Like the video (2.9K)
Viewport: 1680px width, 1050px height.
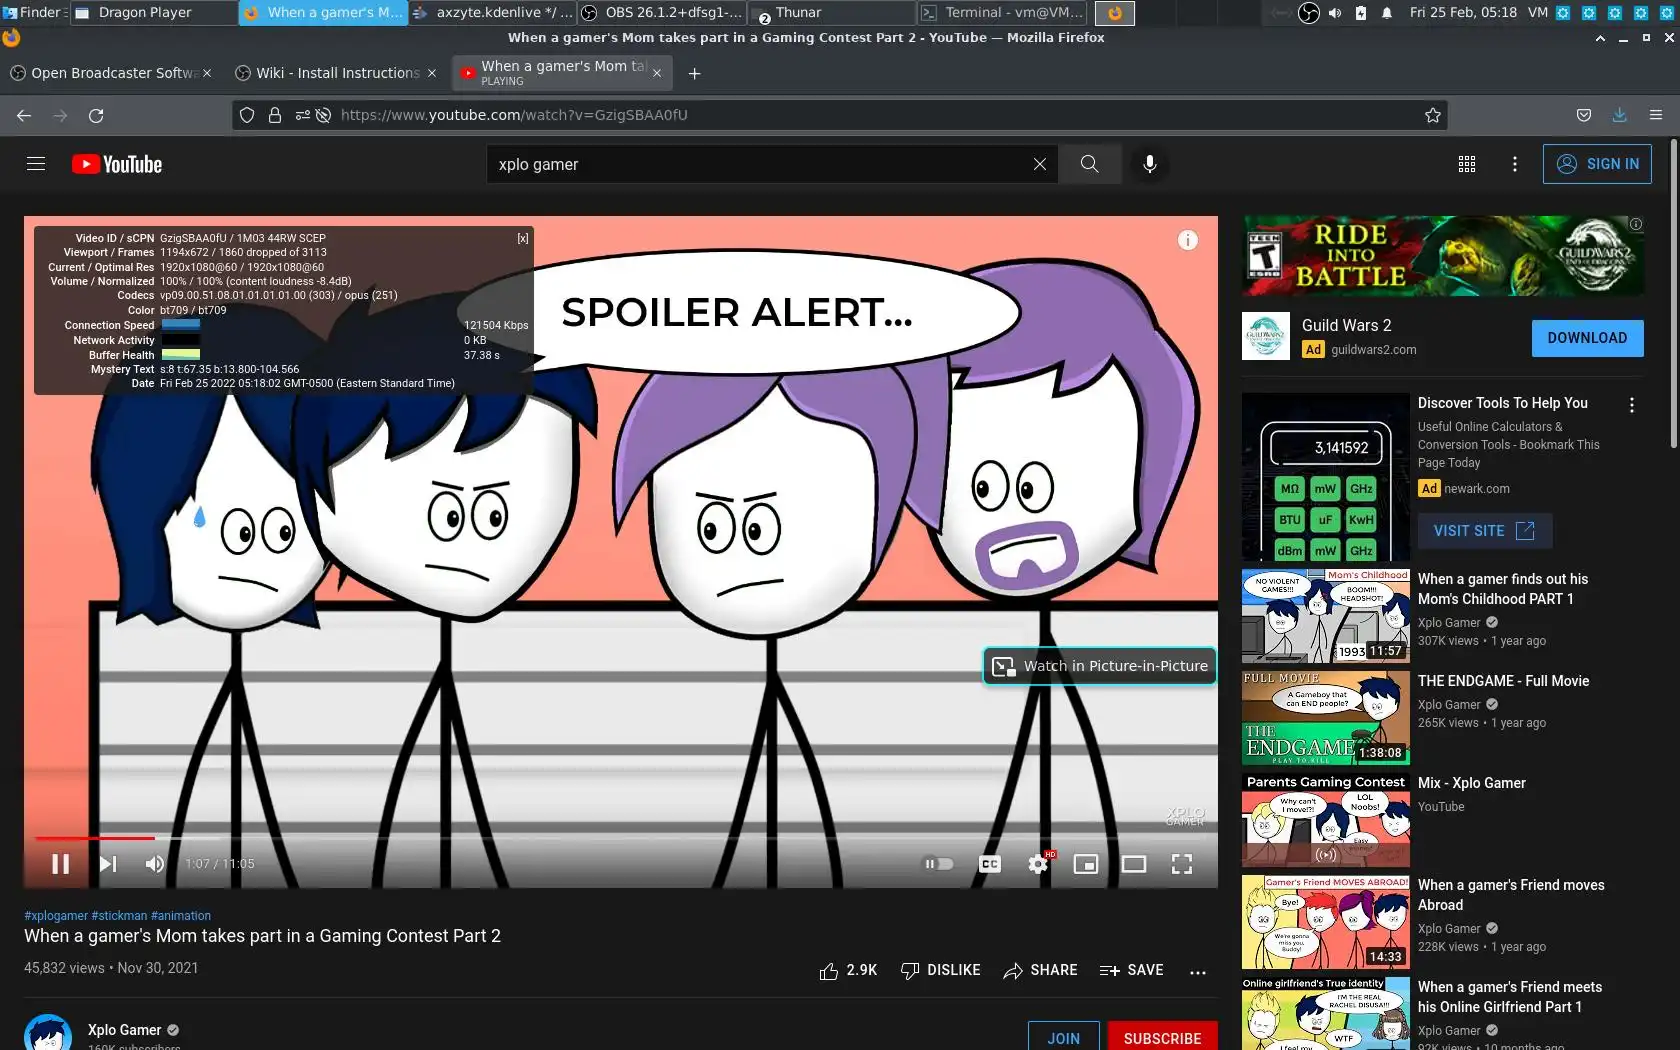(848, 970)
